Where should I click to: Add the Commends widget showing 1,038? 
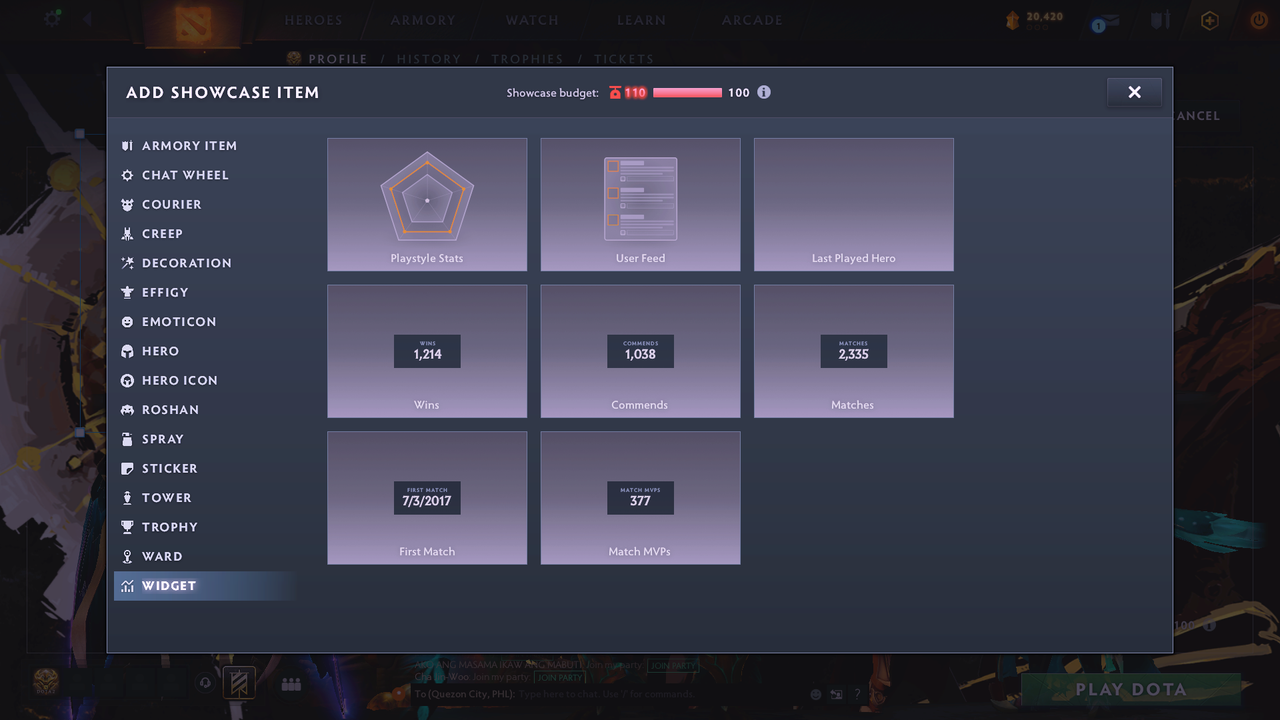click(640, 351)
